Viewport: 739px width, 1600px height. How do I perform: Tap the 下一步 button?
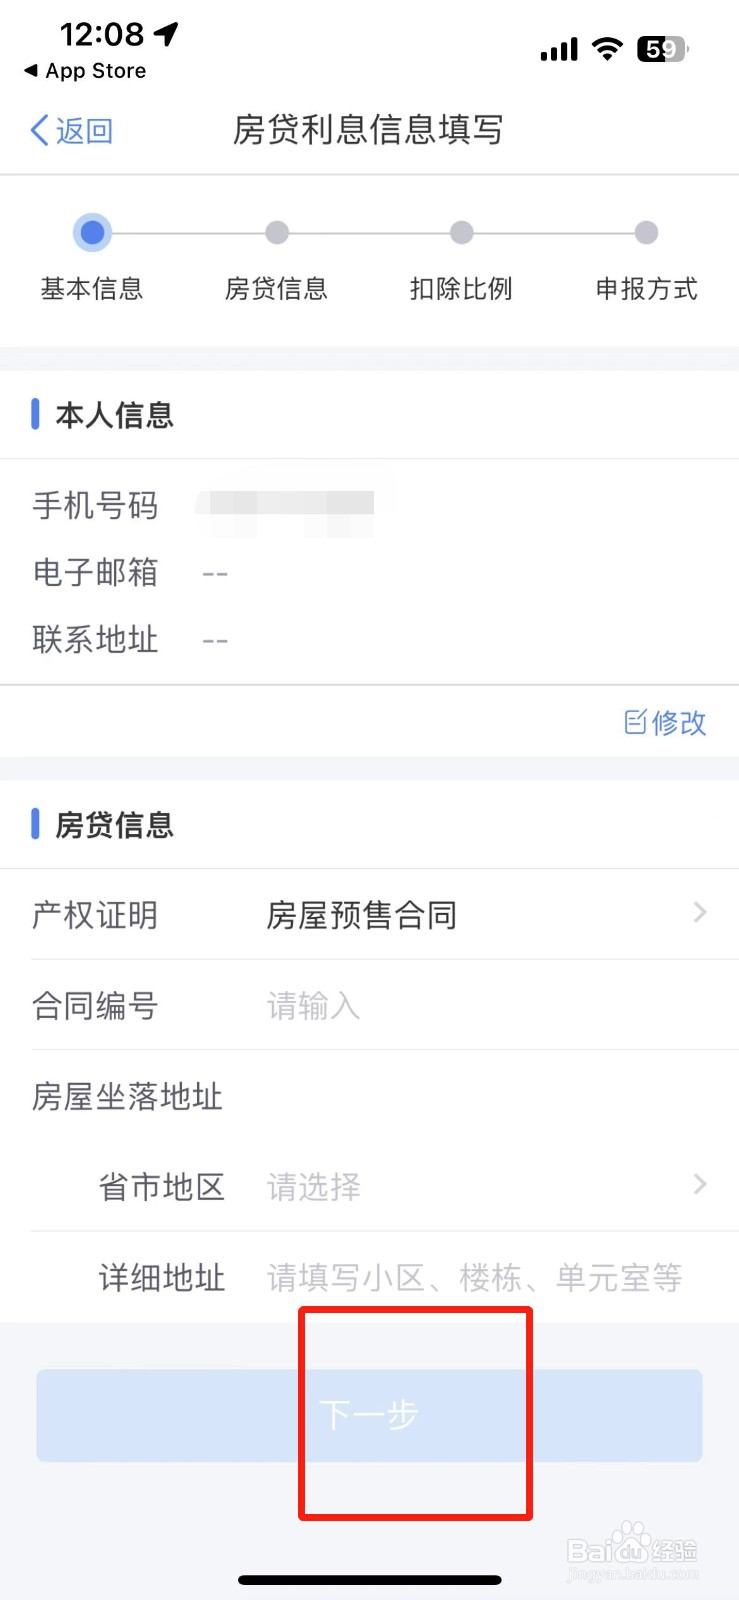[x=369, y=1415]
